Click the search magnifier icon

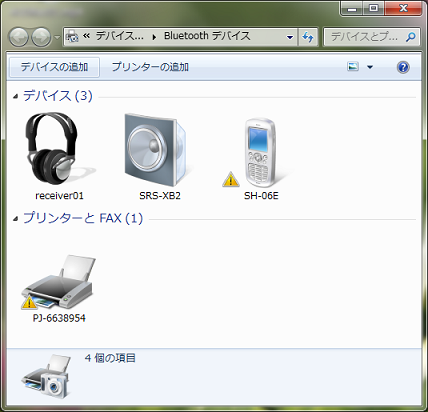coord(411,37)
